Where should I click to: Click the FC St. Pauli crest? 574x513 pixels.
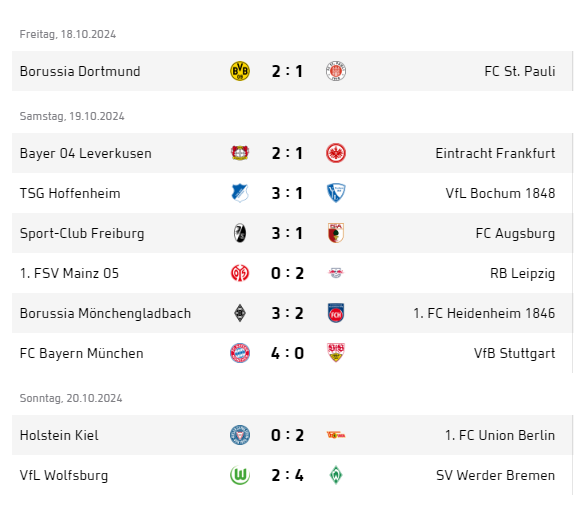coord(336,71)
